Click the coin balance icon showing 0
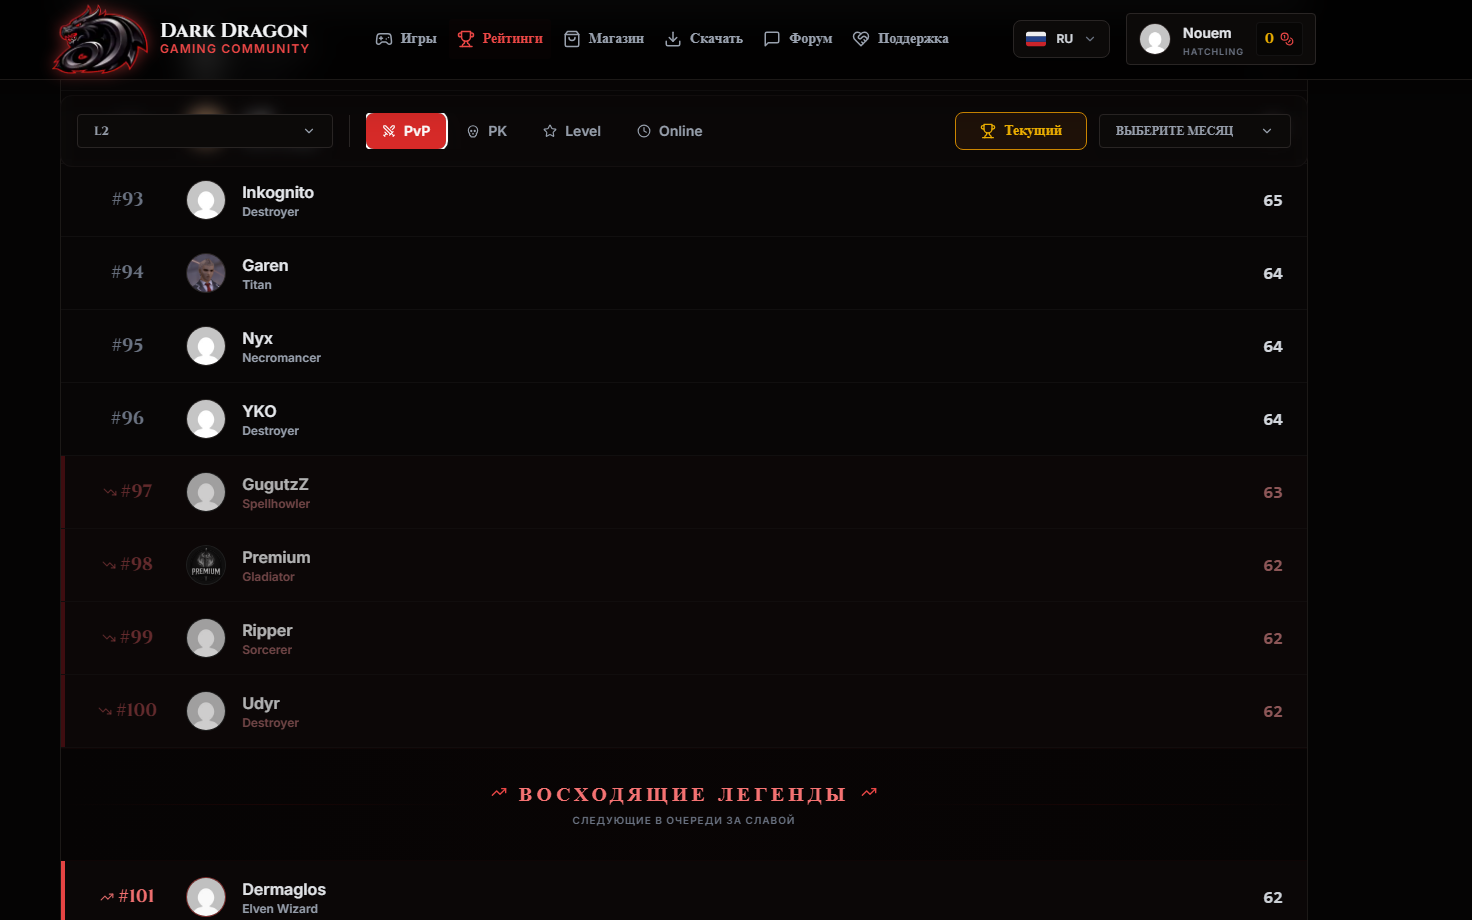The height and width of the screenshot is (920, 1472). pos(1287,39)
